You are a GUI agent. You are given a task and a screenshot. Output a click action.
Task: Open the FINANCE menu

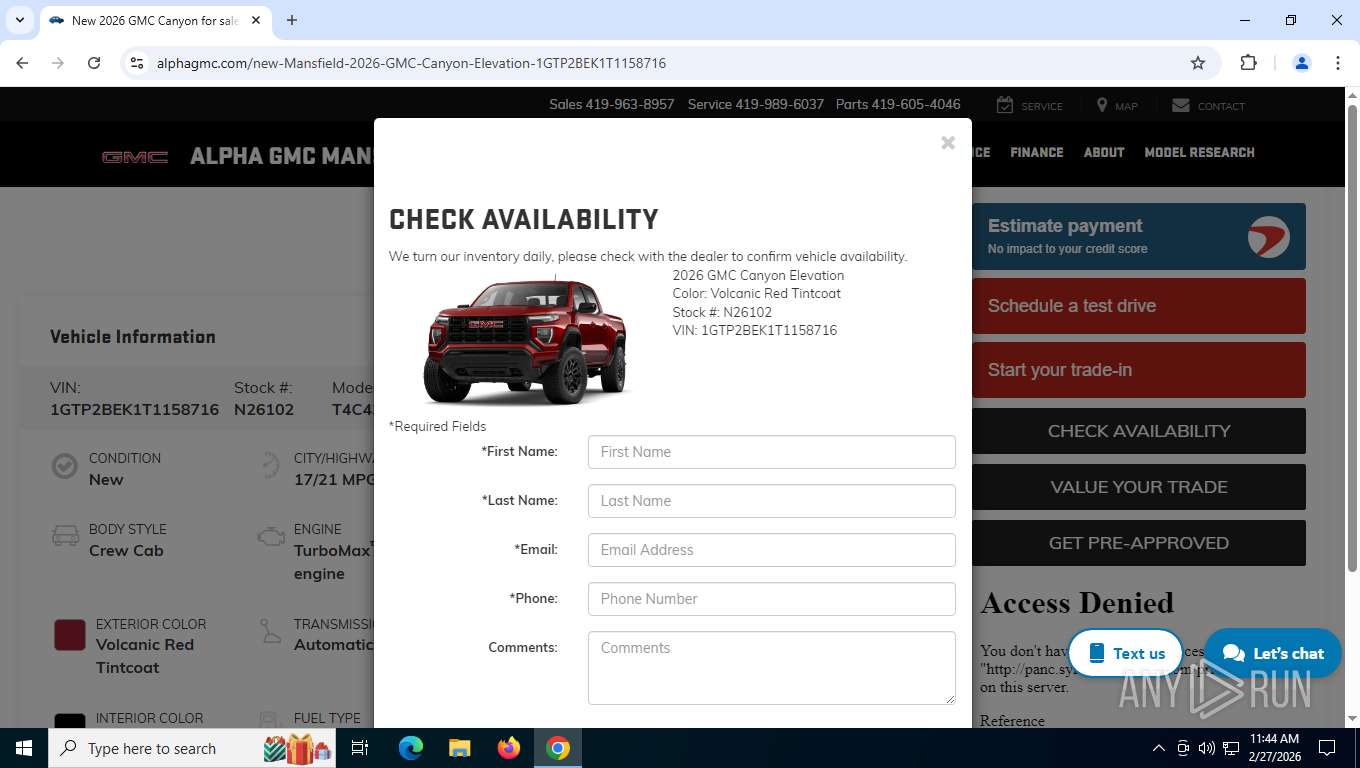pos(1036,152)
